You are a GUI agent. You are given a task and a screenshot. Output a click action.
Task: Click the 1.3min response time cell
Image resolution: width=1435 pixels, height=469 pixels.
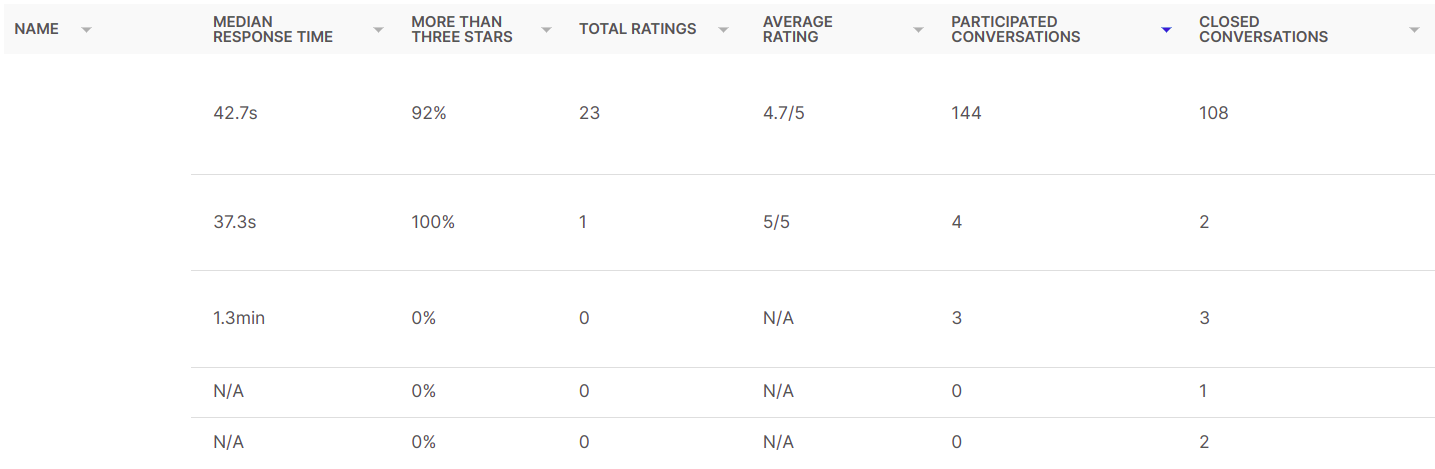239,318
